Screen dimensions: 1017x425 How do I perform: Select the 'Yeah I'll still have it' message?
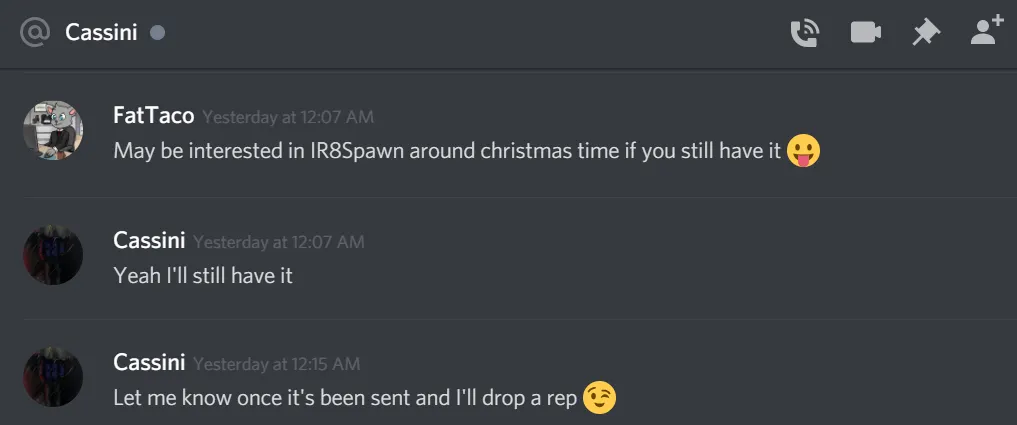coord(203,276)
